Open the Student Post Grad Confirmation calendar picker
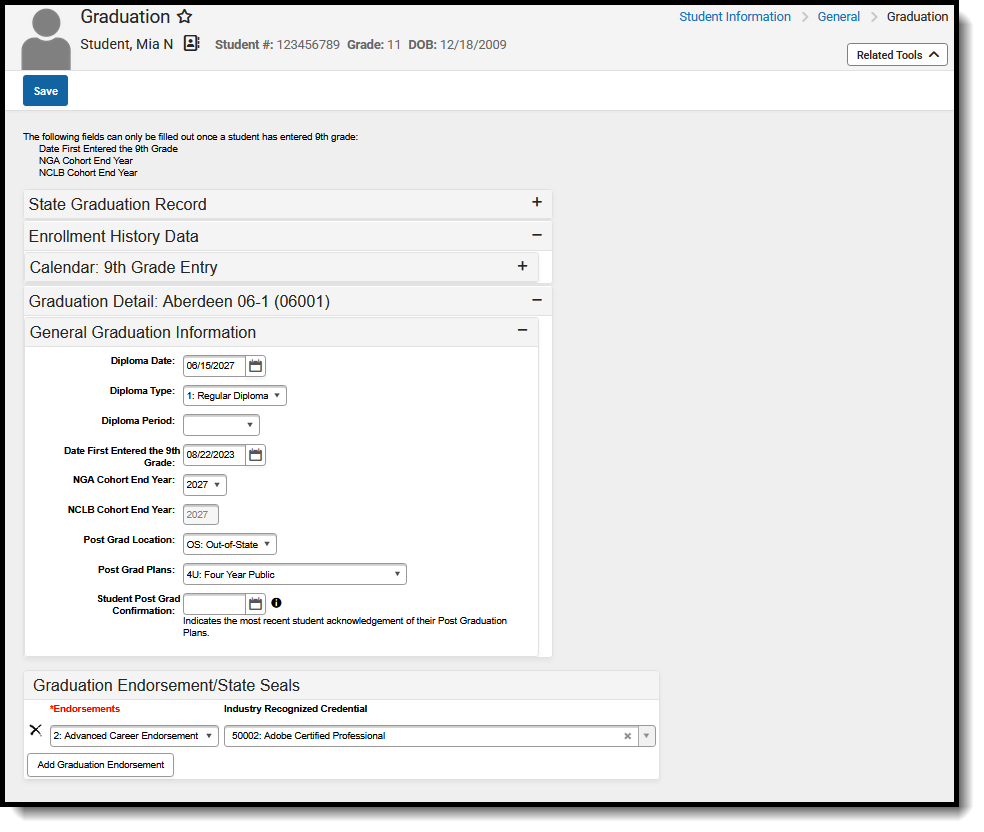The width and height of the screenshot is (984, 832). [255, 603]
